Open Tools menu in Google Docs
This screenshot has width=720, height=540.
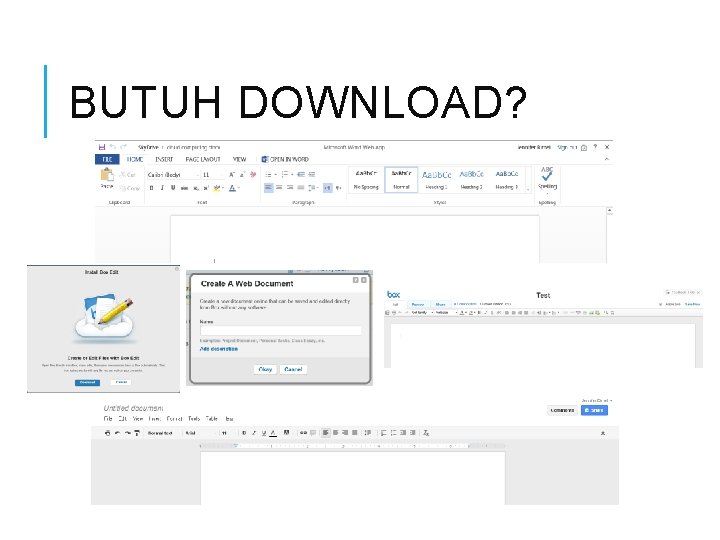tap(194, 418)
